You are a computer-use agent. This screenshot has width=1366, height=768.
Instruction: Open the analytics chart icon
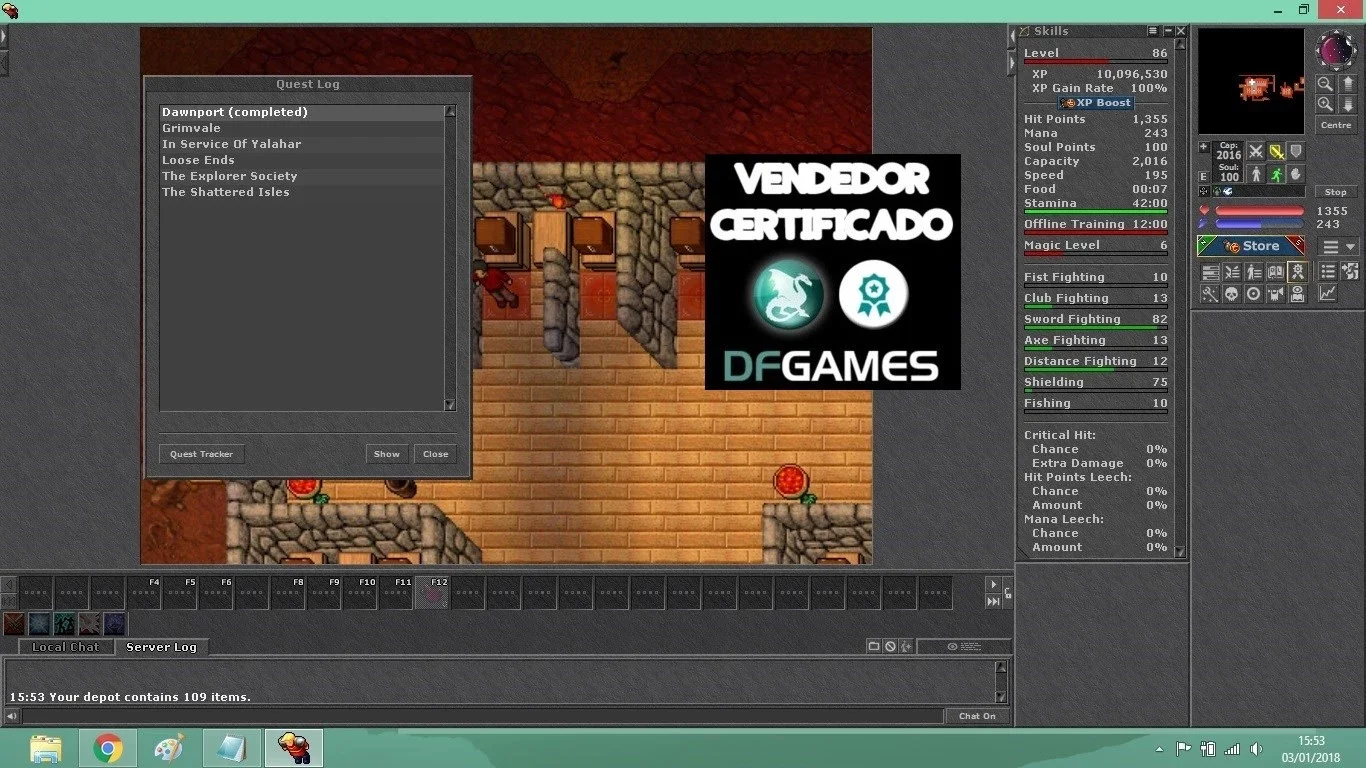[1328, 293]
